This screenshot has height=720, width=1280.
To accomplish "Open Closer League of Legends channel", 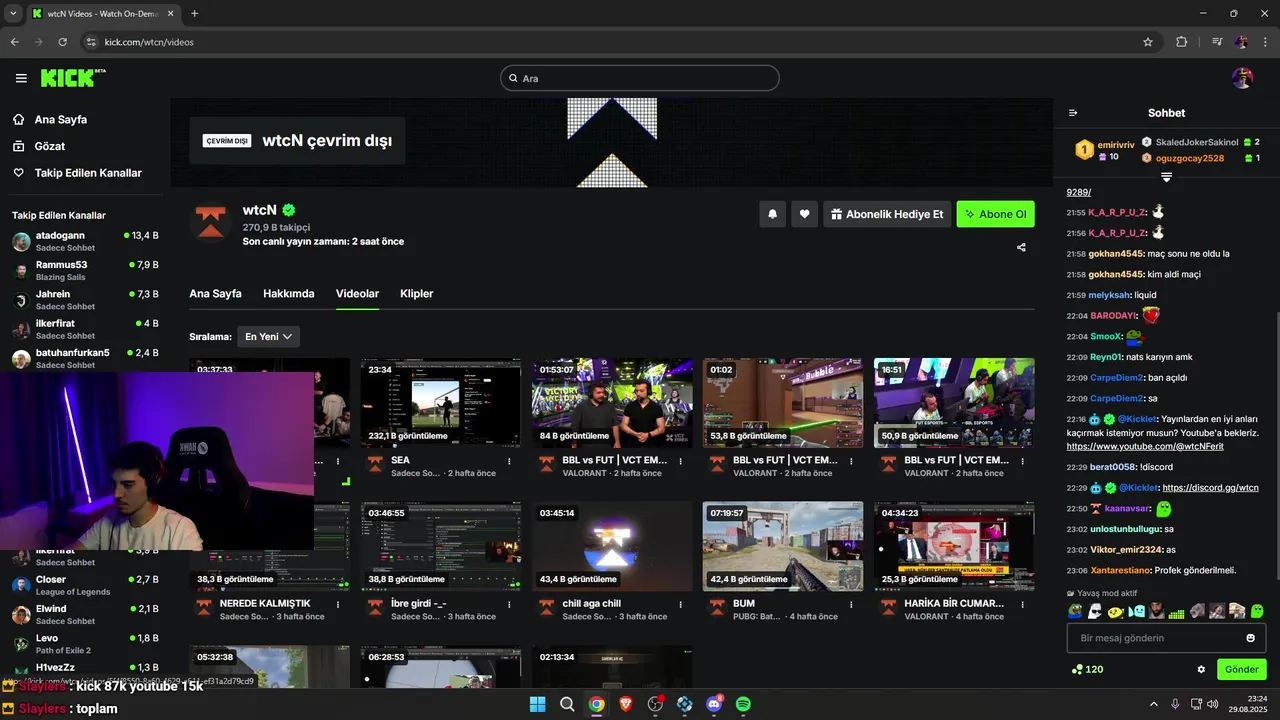I will 85,585.
